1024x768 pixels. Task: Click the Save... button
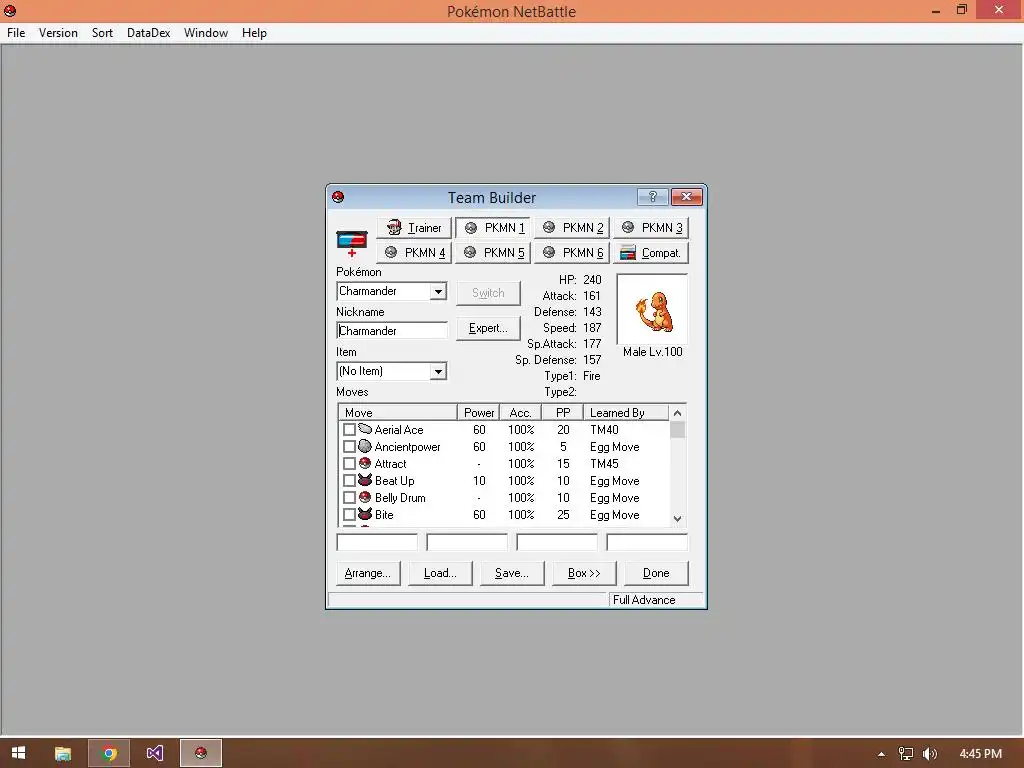[x=512, y=573]
